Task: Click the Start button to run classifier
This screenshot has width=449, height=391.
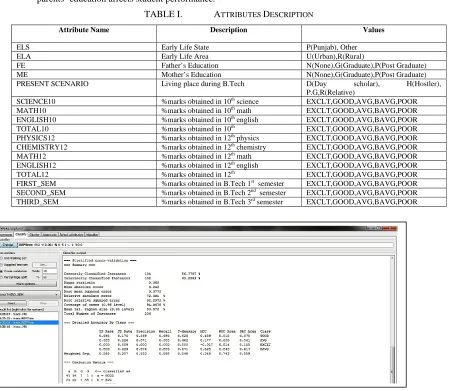Action: tap(13, 303)
